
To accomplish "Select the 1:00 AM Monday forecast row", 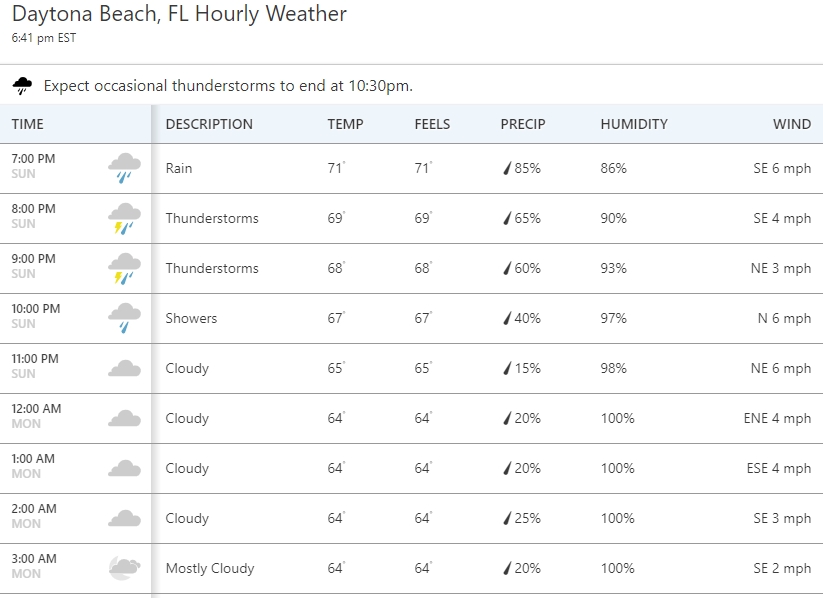I will click(x=412, y=468).
